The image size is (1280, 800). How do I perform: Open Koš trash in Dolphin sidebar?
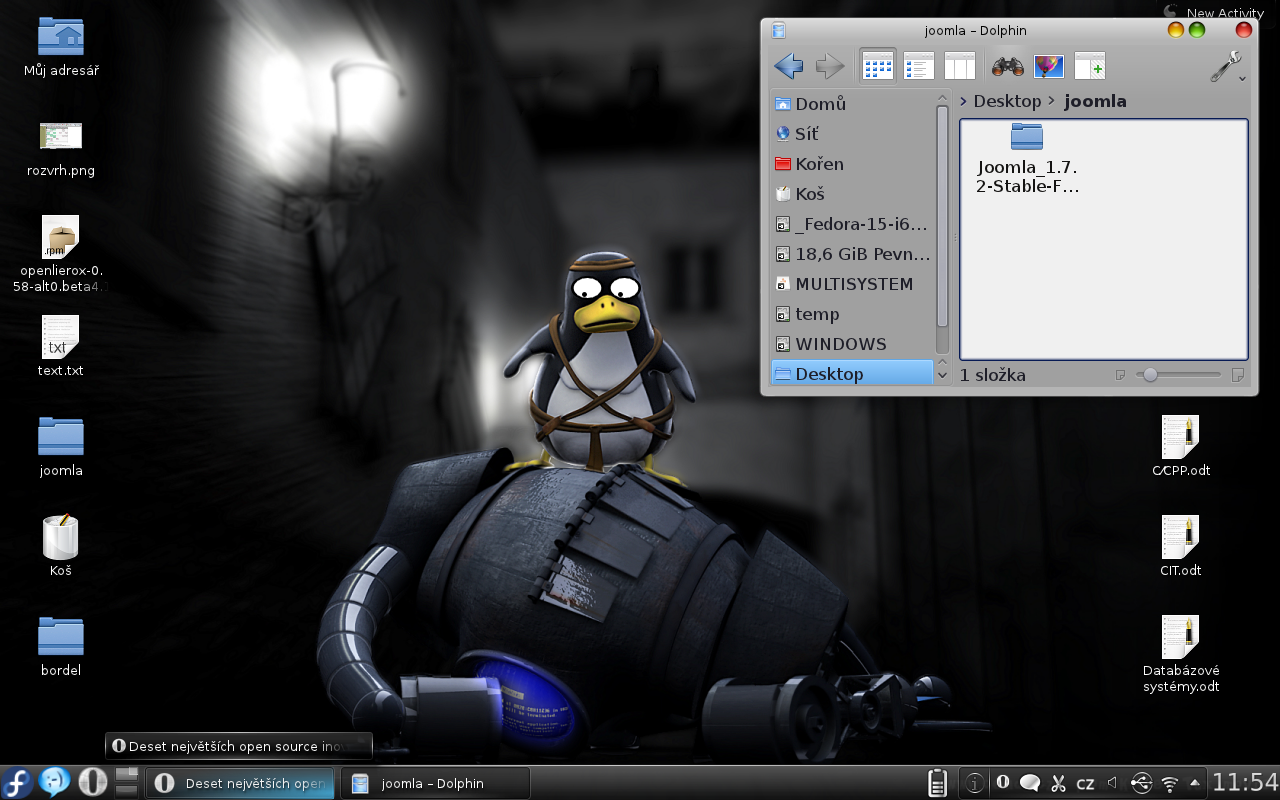852,194
